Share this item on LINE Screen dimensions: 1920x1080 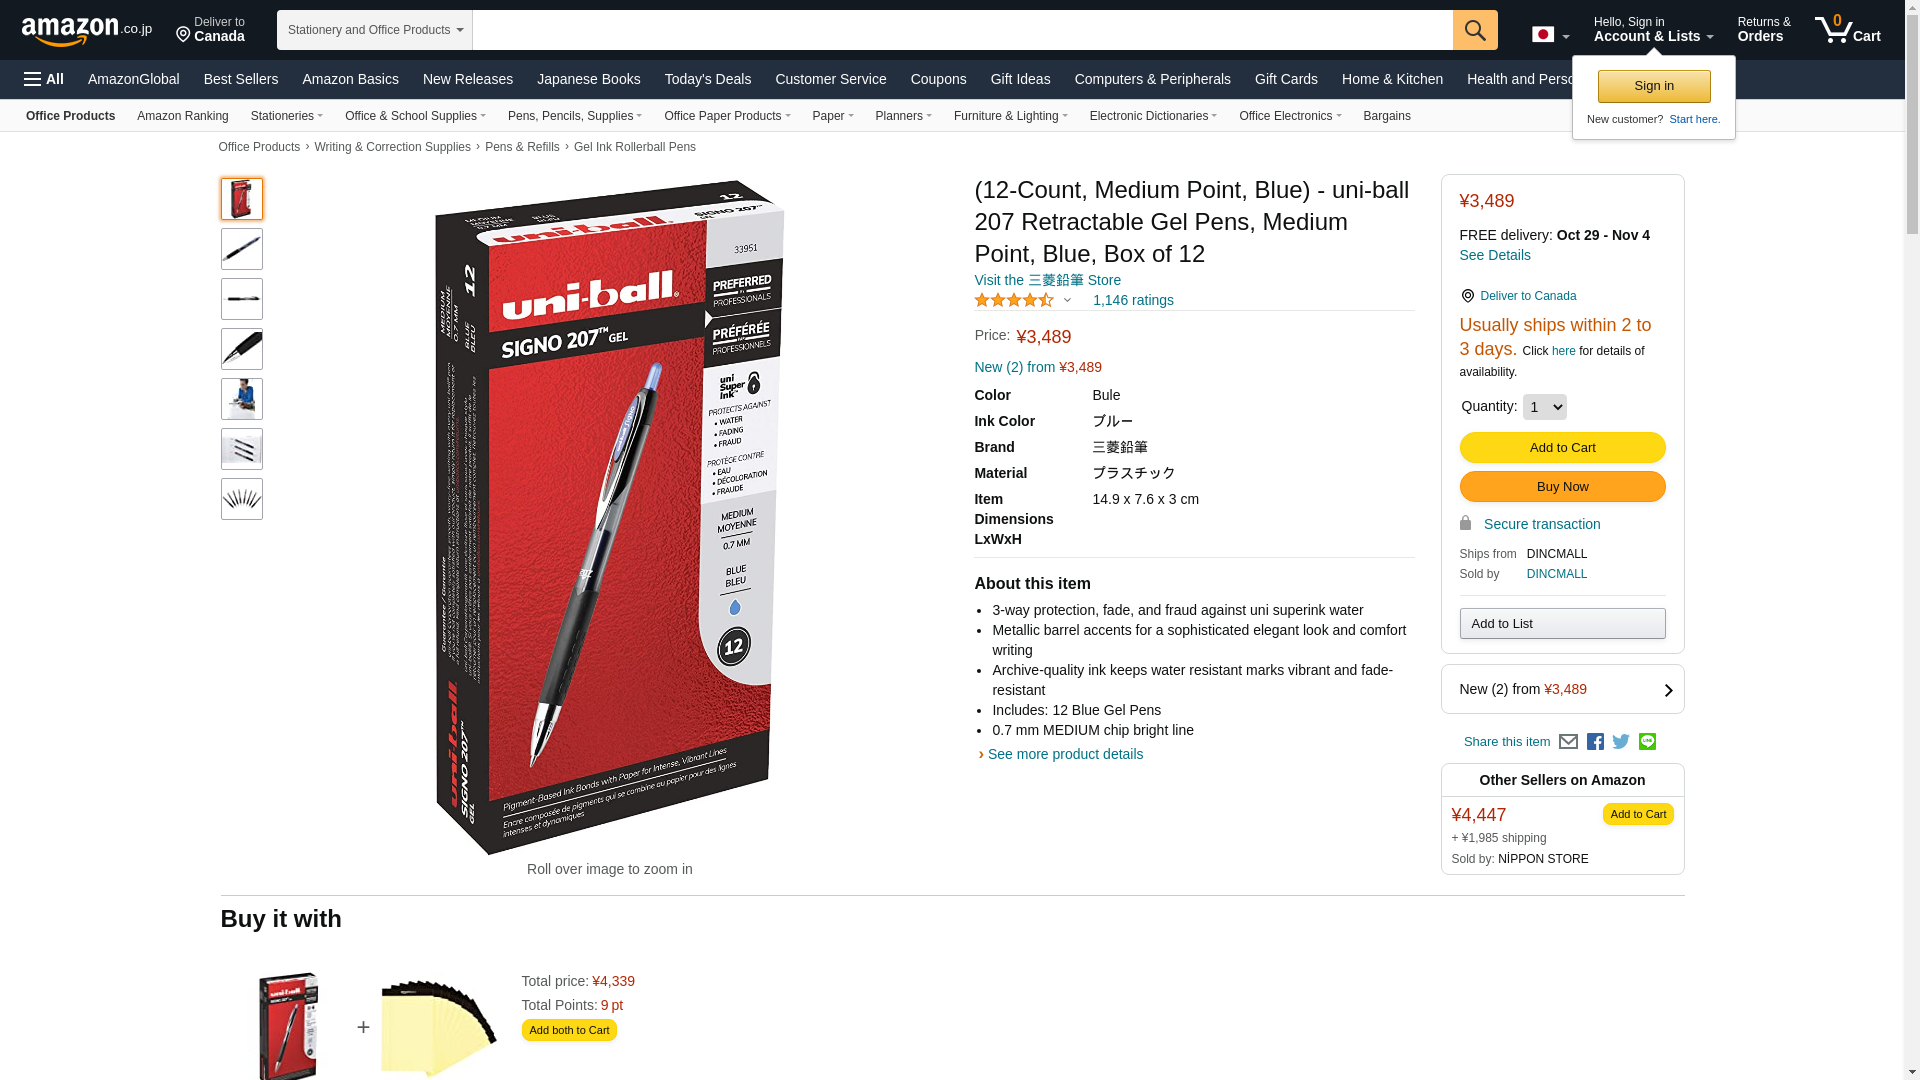1647,742
